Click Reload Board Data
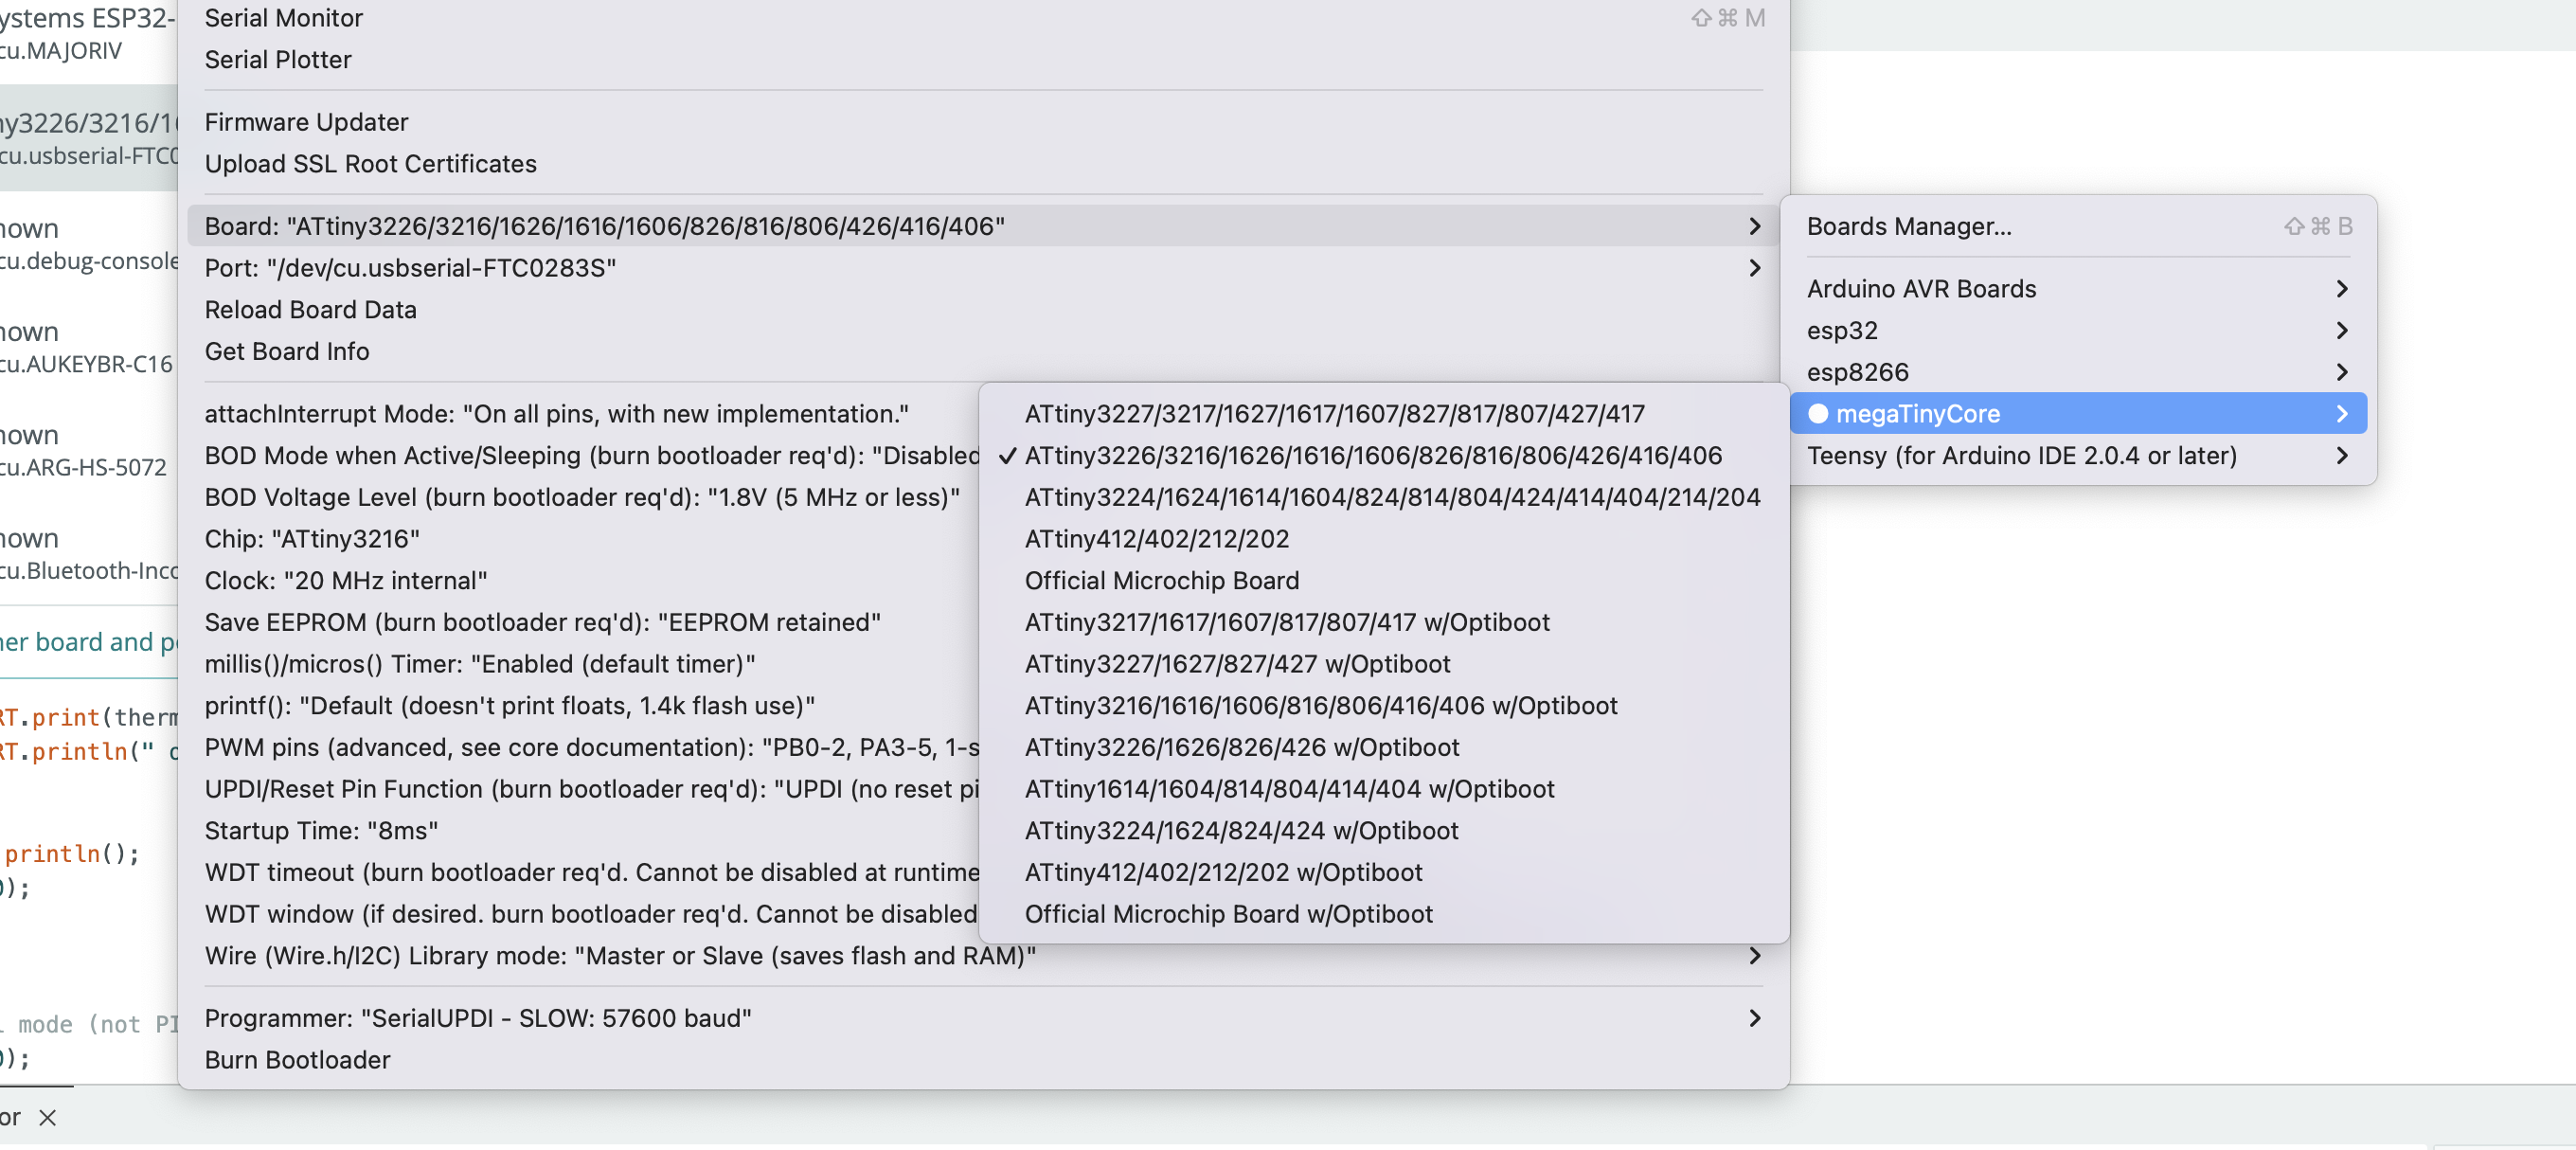2576x1150 pixels. tap(983, 310)
